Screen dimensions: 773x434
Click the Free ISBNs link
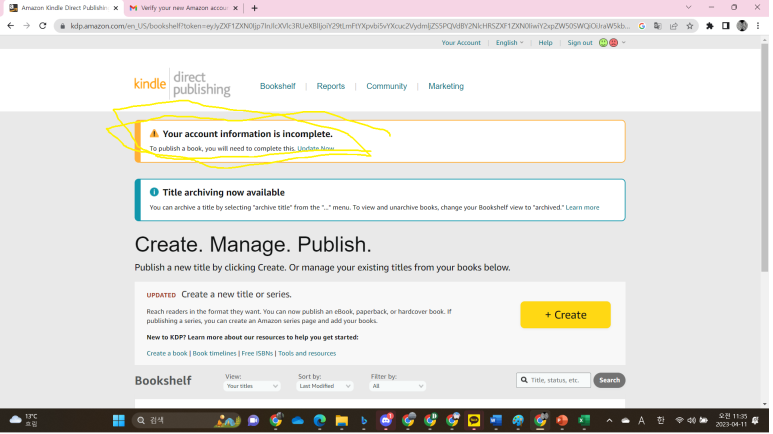point(257,354)
